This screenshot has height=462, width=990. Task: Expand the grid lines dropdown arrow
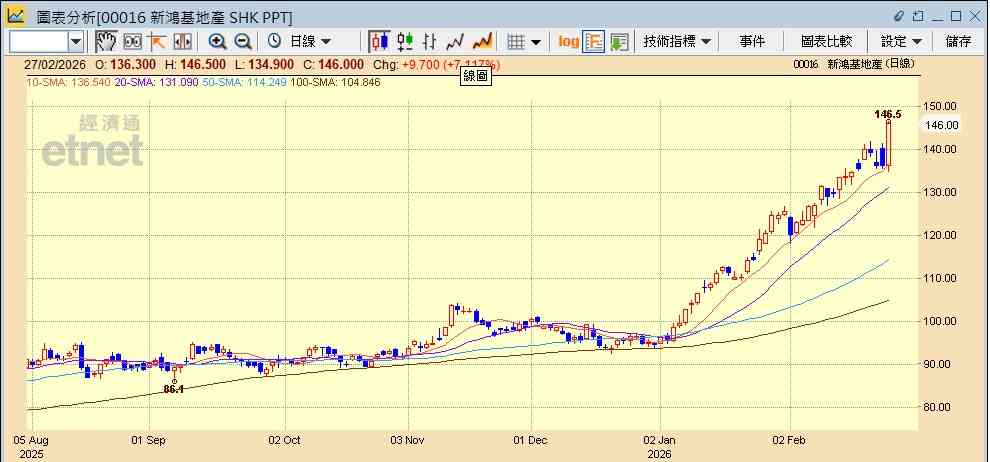click(x=536, y=42)
